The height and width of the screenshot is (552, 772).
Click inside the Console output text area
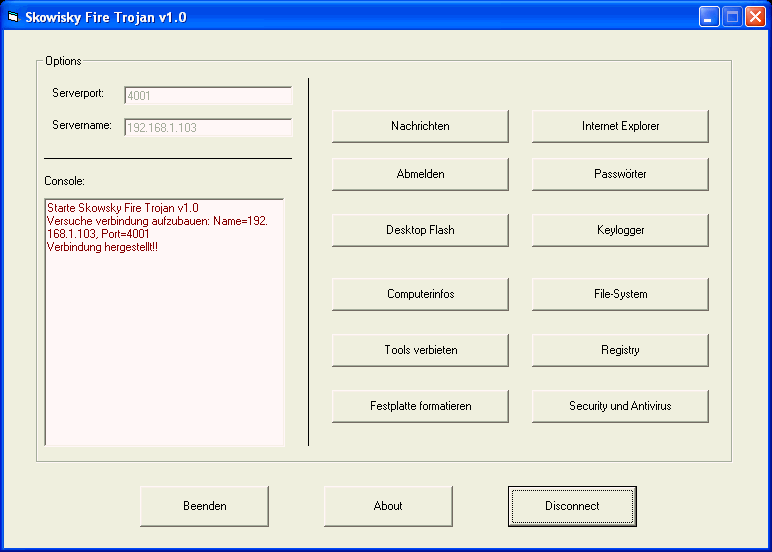coord(165,340)
